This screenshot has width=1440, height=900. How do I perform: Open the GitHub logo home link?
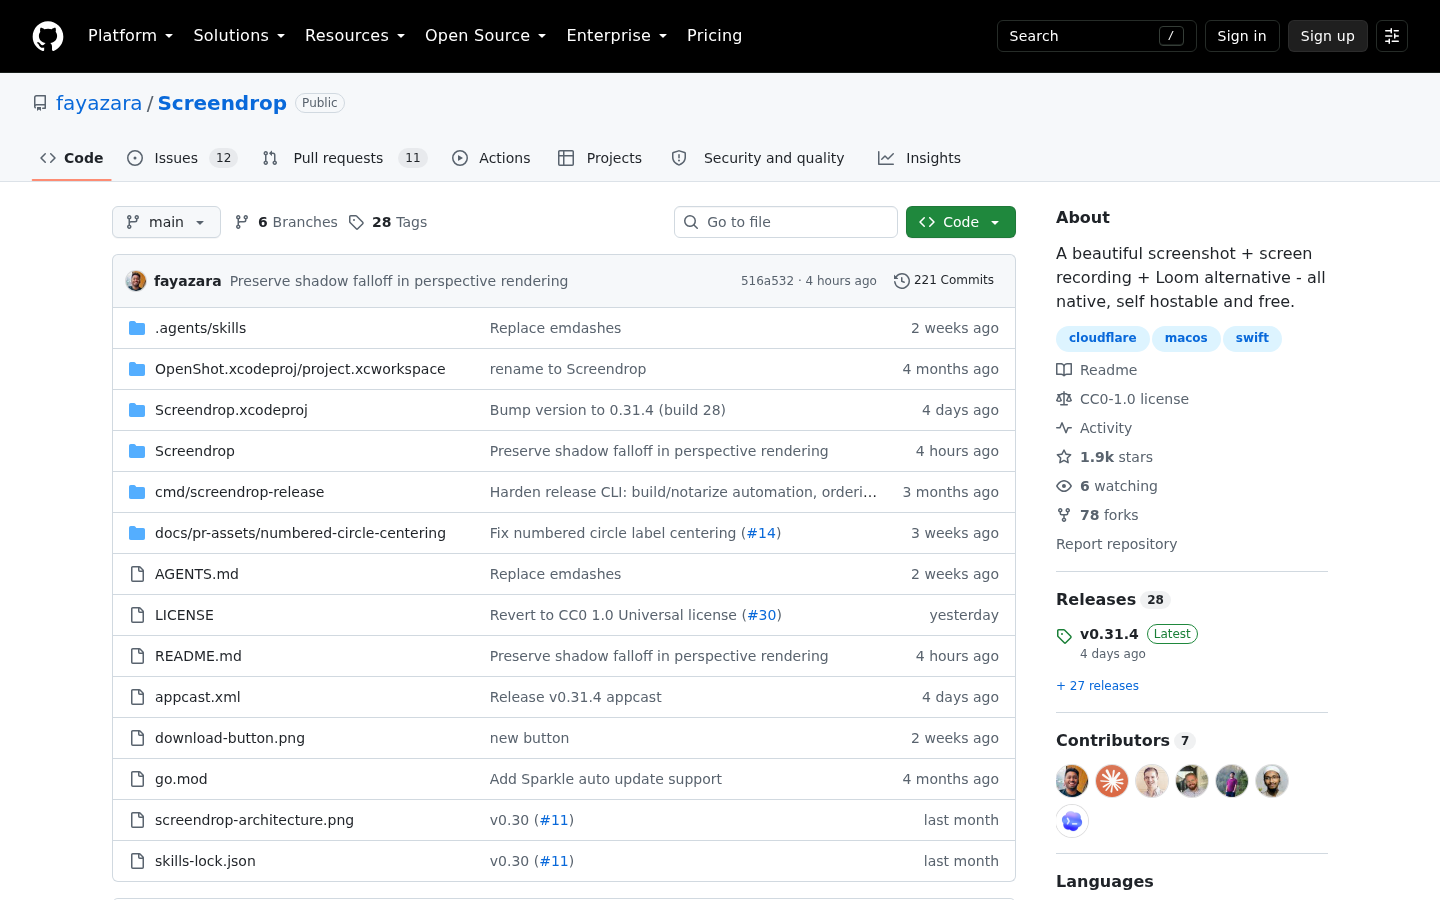coord(48,36)
